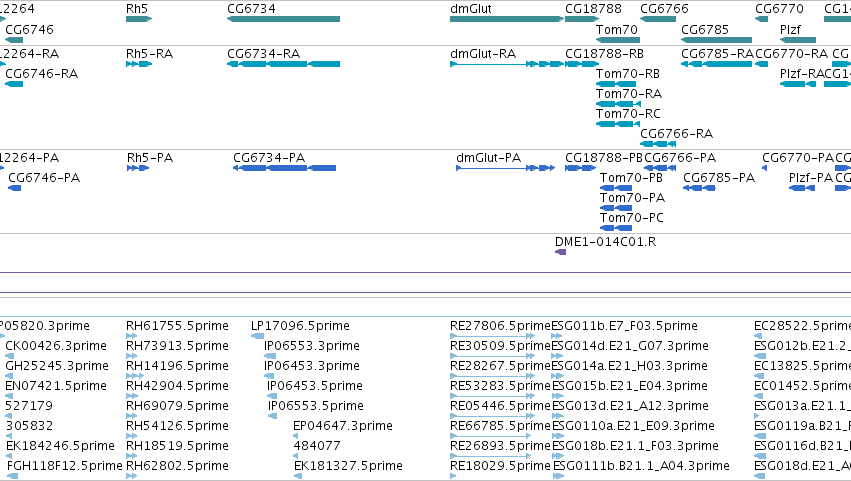Open transcript Tom70-RC
851x481 pixels.
[x=618, y=124]
